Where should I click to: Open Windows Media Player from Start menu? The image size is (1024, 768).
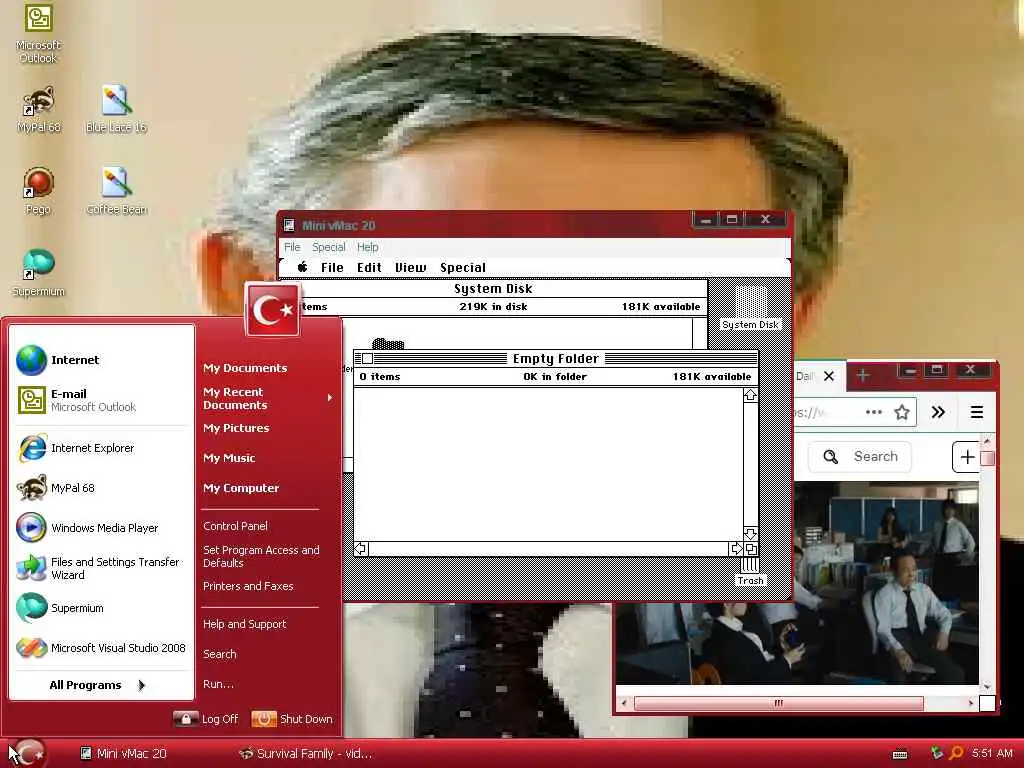coord(102,528)
